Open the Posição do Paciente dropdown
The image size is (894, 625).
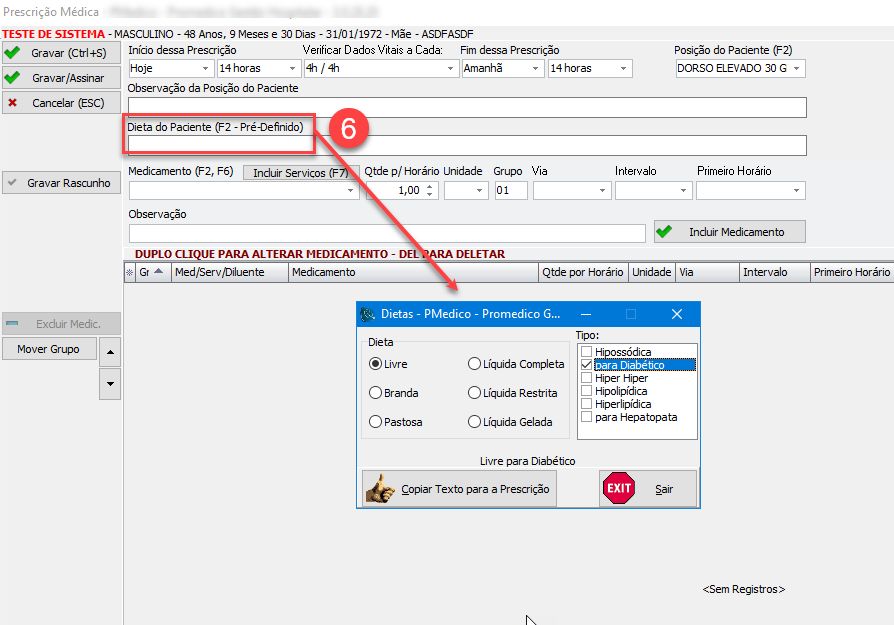797,69
